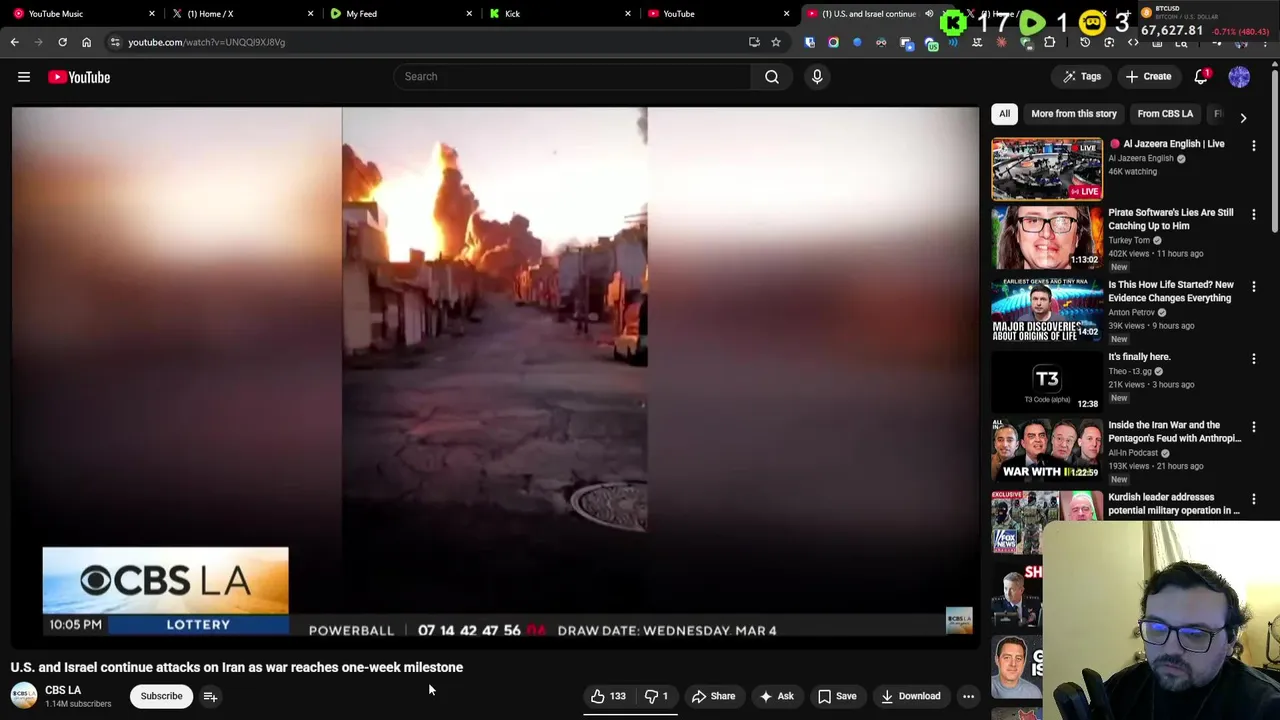
Task: Subscribe to CBS LA
Action: pyautogui.click(x=161, y=696)
